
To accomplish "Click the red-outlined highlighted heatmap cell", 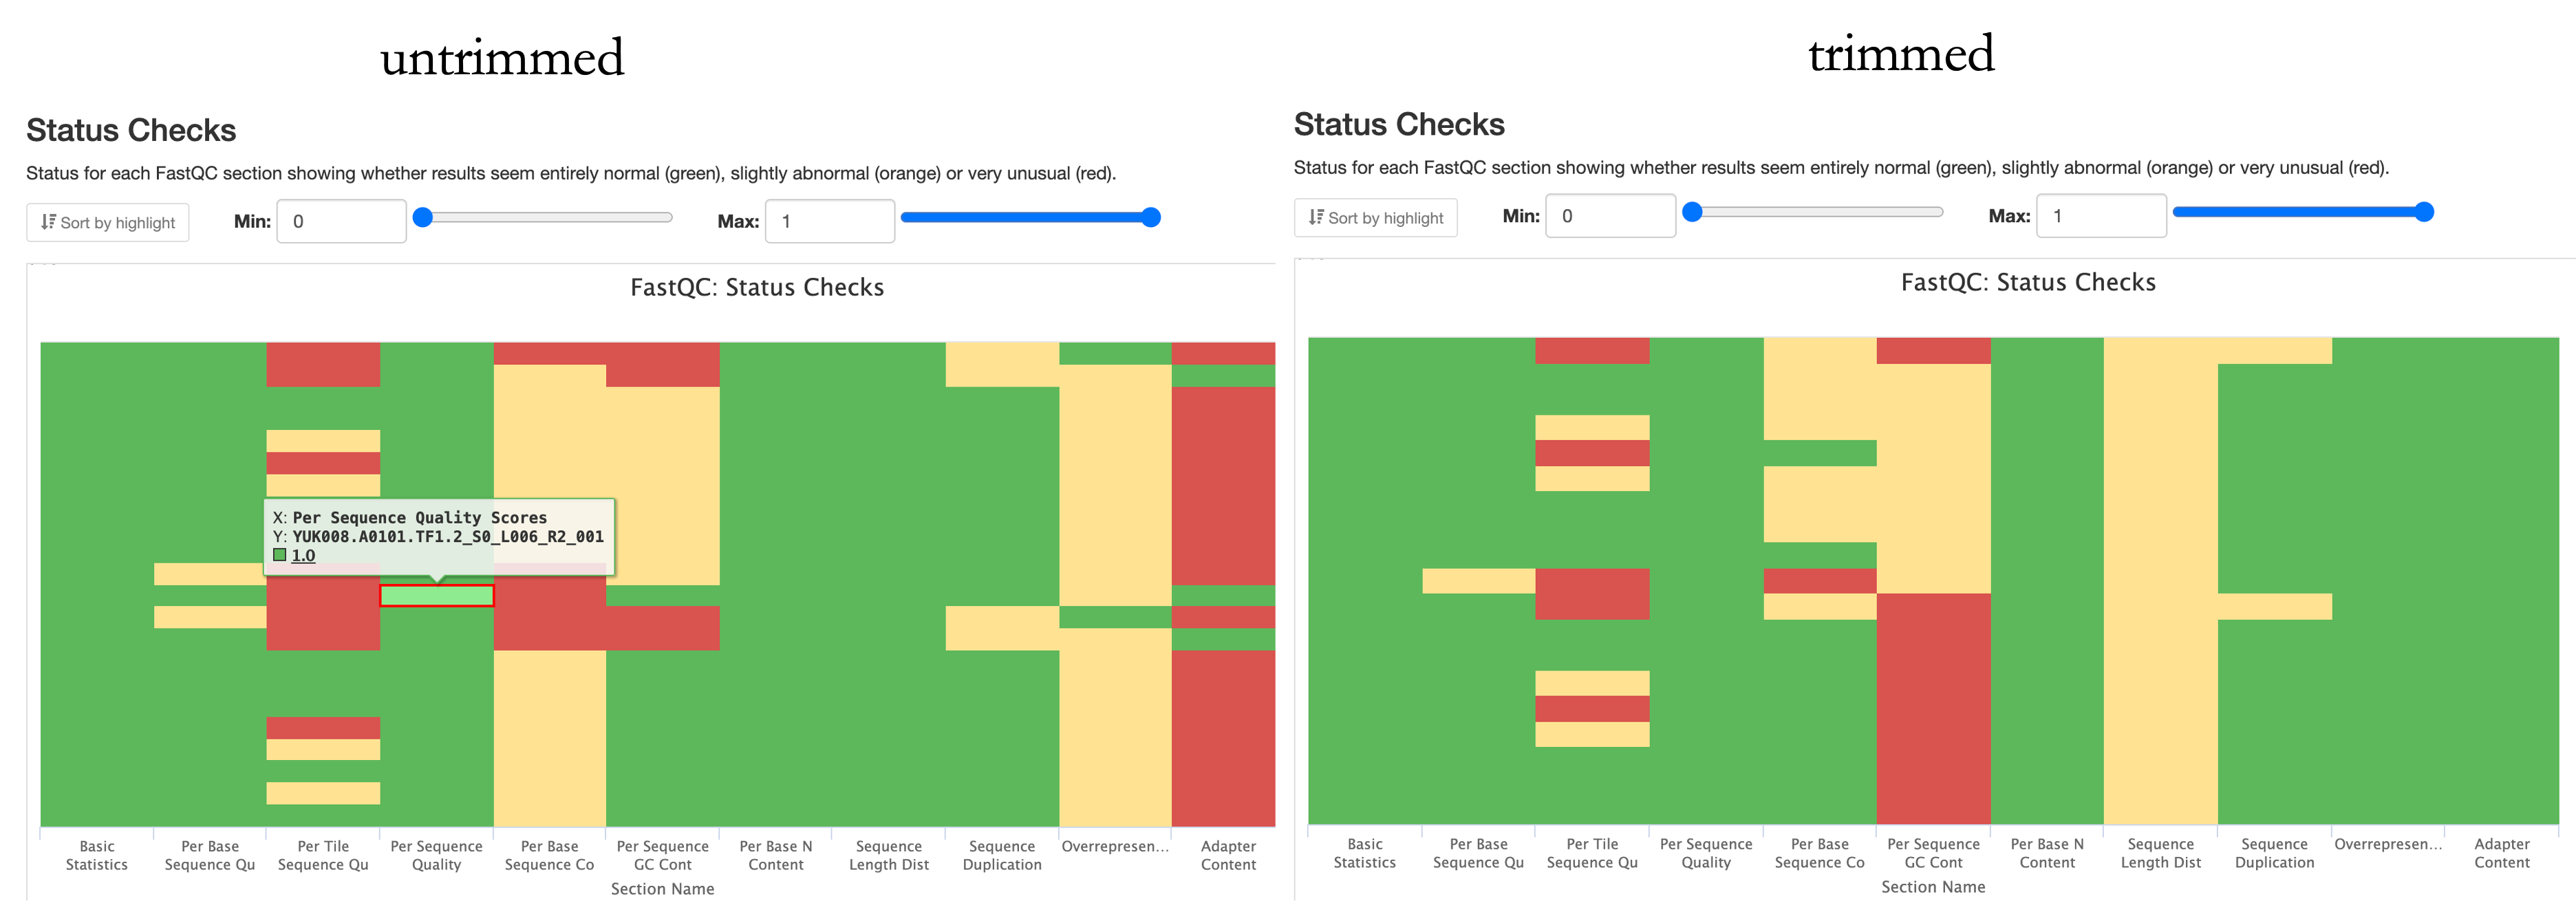I will [437, 596].
